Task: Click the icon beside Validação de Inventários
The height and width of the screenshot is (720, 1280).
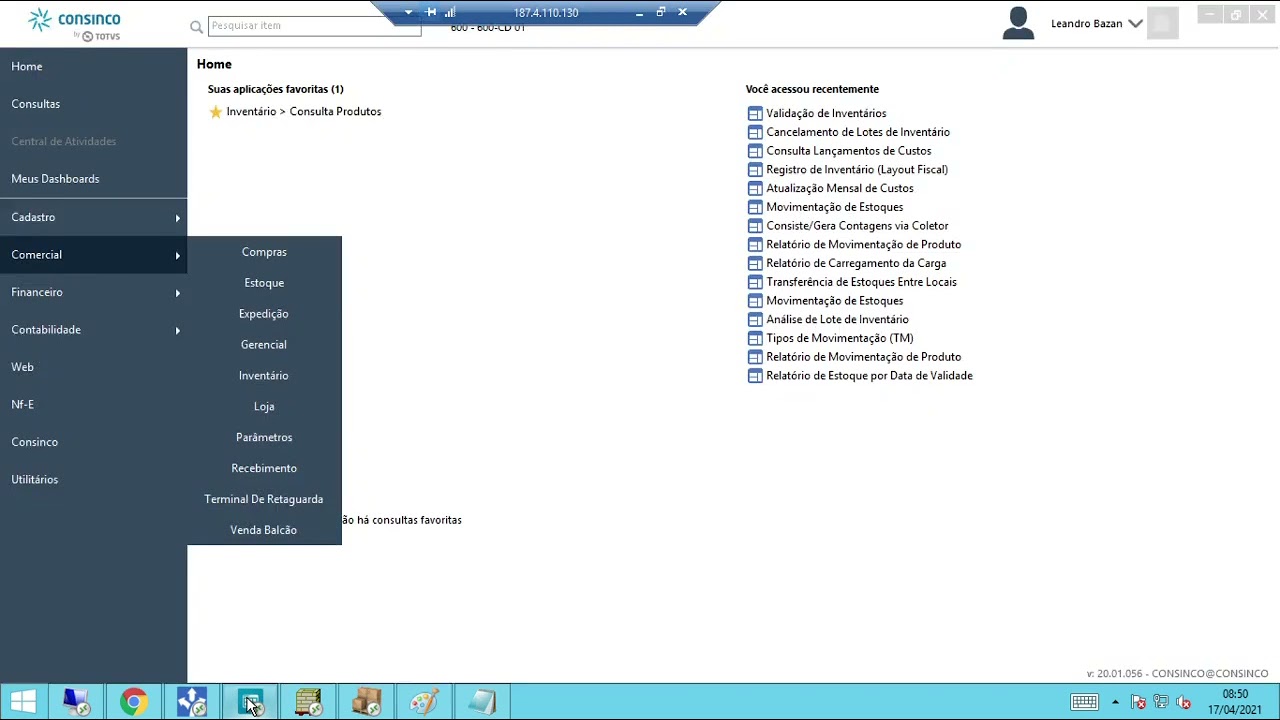Action: point(755,114)
